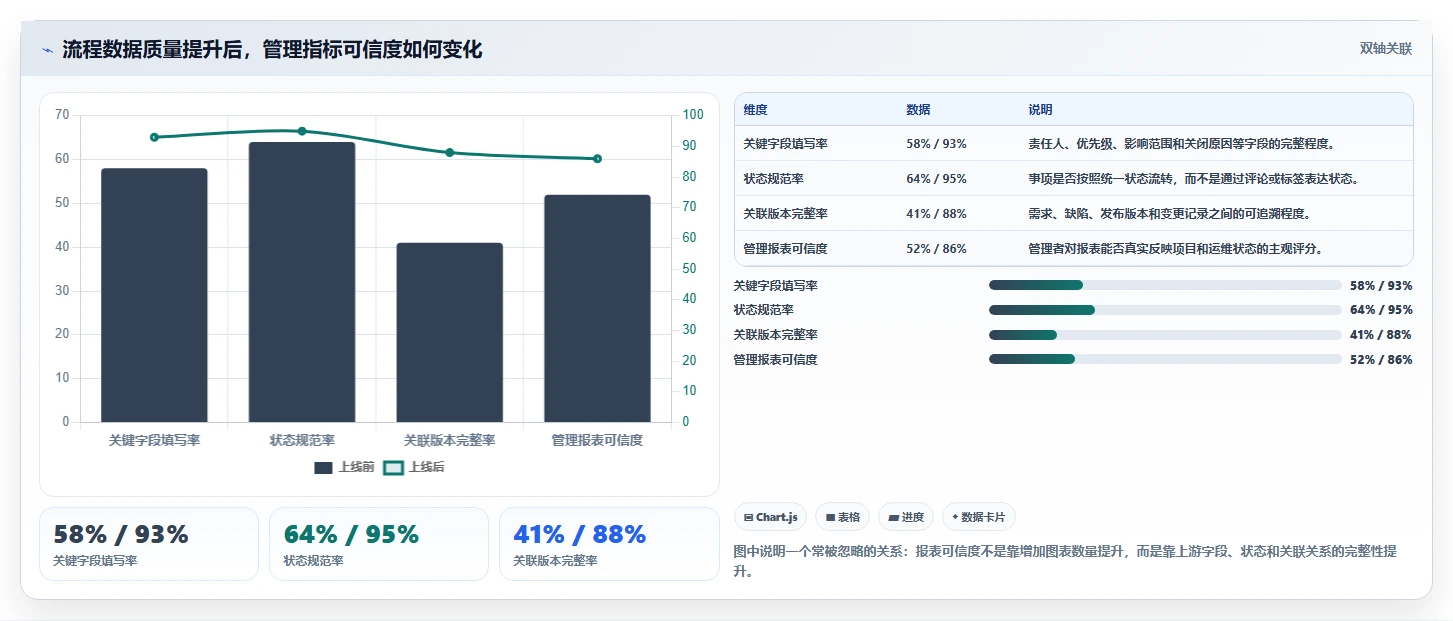1453x621 pixels.
Task: Click x-axis label 状态规范率
Action: click(x=302, y=440)
